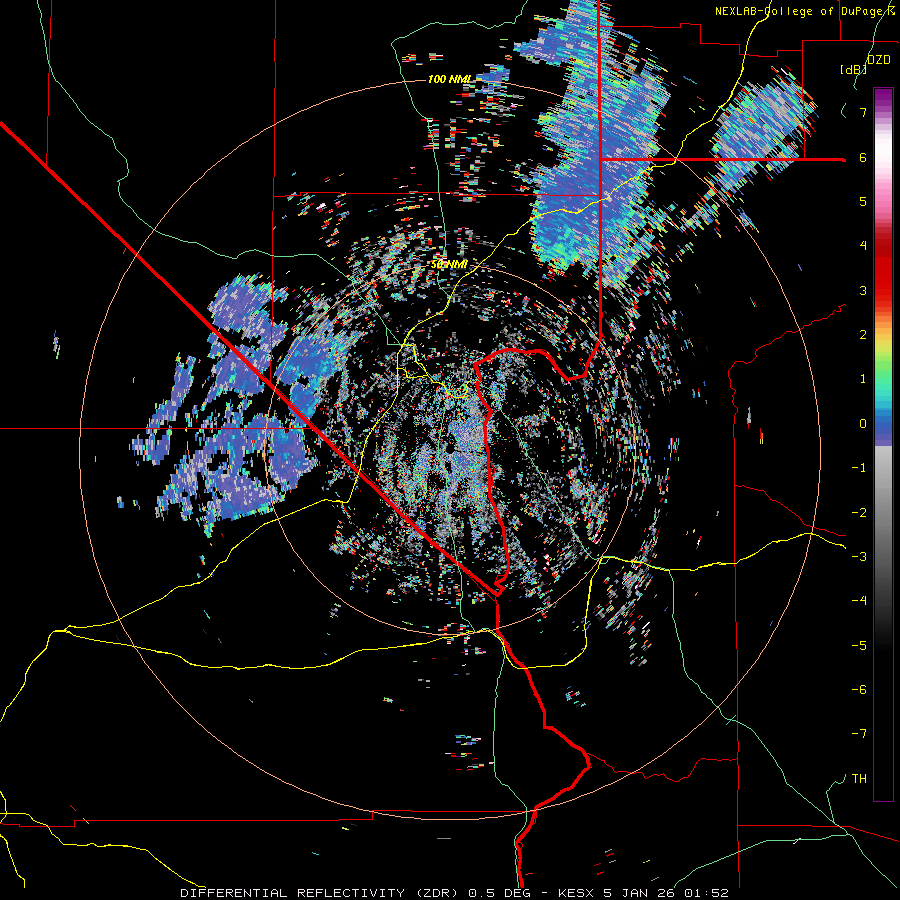This screenshot has height=900, width=900.
Task: Click the "01:52" timestamp in caption
Action: [709, 893]
